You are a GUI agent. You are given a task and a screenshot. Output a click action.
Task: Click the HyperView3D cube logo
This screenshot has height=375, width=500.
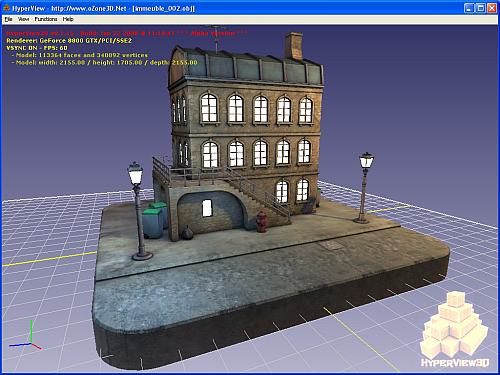coord(454,329)
